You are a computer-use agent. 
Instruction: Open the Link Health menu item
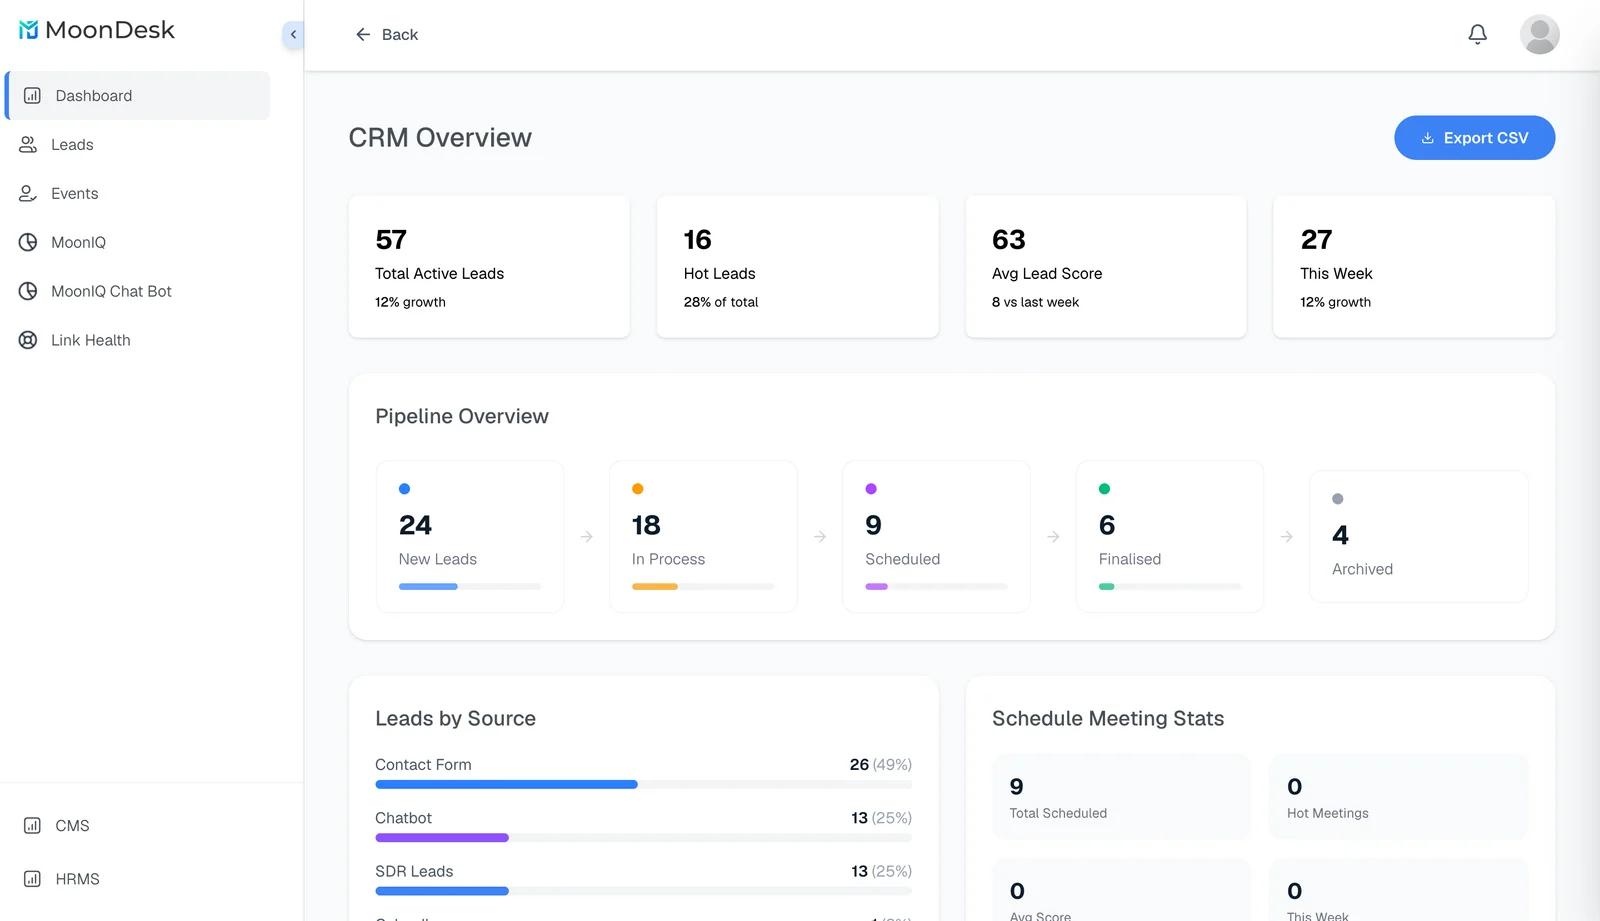pyautogui.click(x=137, y=341)
